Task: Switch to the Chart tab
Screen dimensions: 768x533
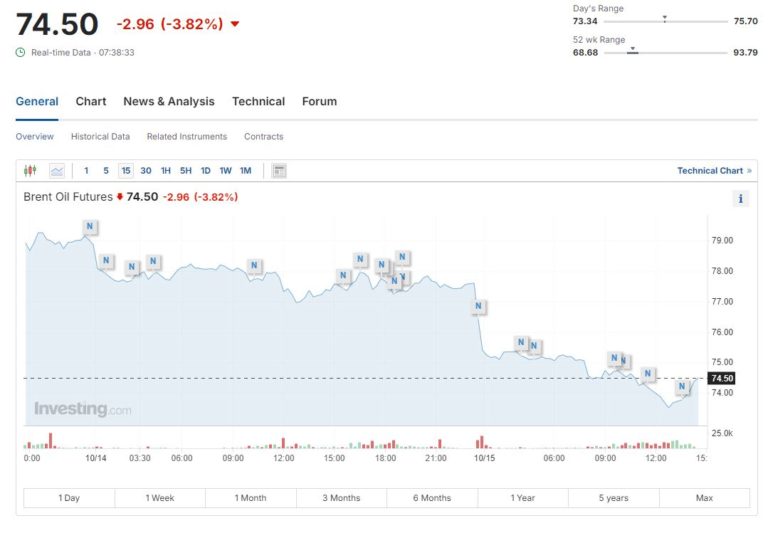Action: (91, 101)
